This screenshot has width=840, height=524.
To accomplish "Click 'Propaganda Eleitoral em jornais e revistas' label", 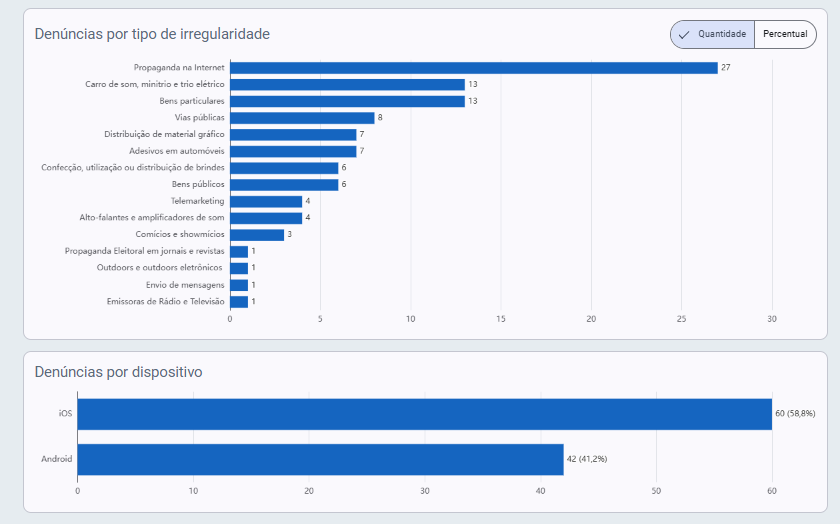I will [145, 251].
